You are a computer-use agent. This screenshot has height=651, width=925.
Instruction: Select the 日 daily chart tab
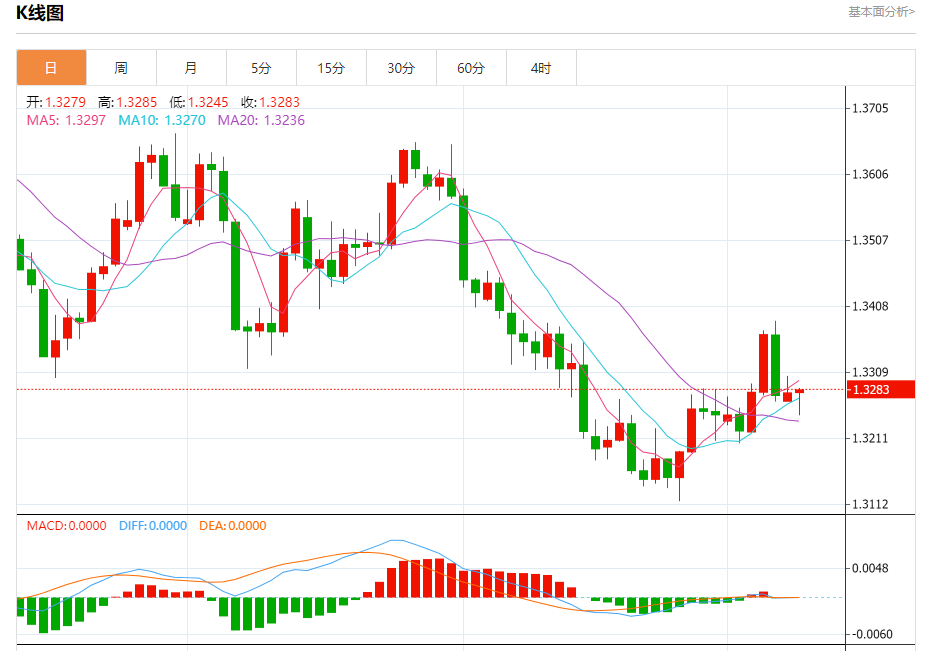pos(51,68)
